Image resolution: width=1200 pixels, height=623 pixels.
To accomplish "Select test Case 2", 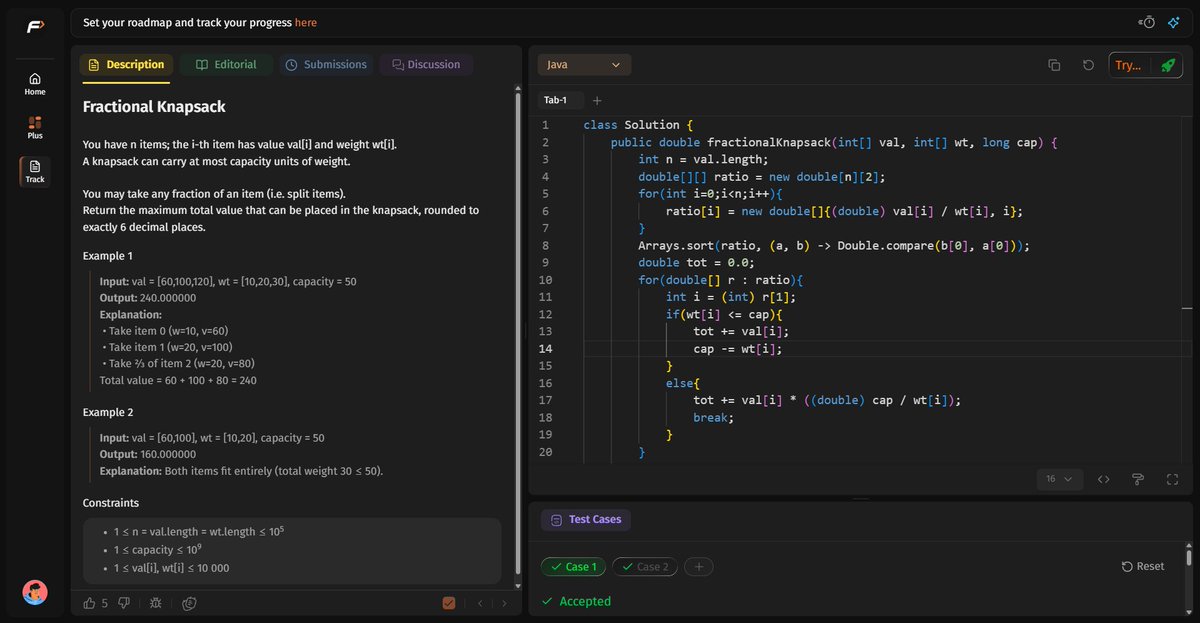I will tap(644, 567).
